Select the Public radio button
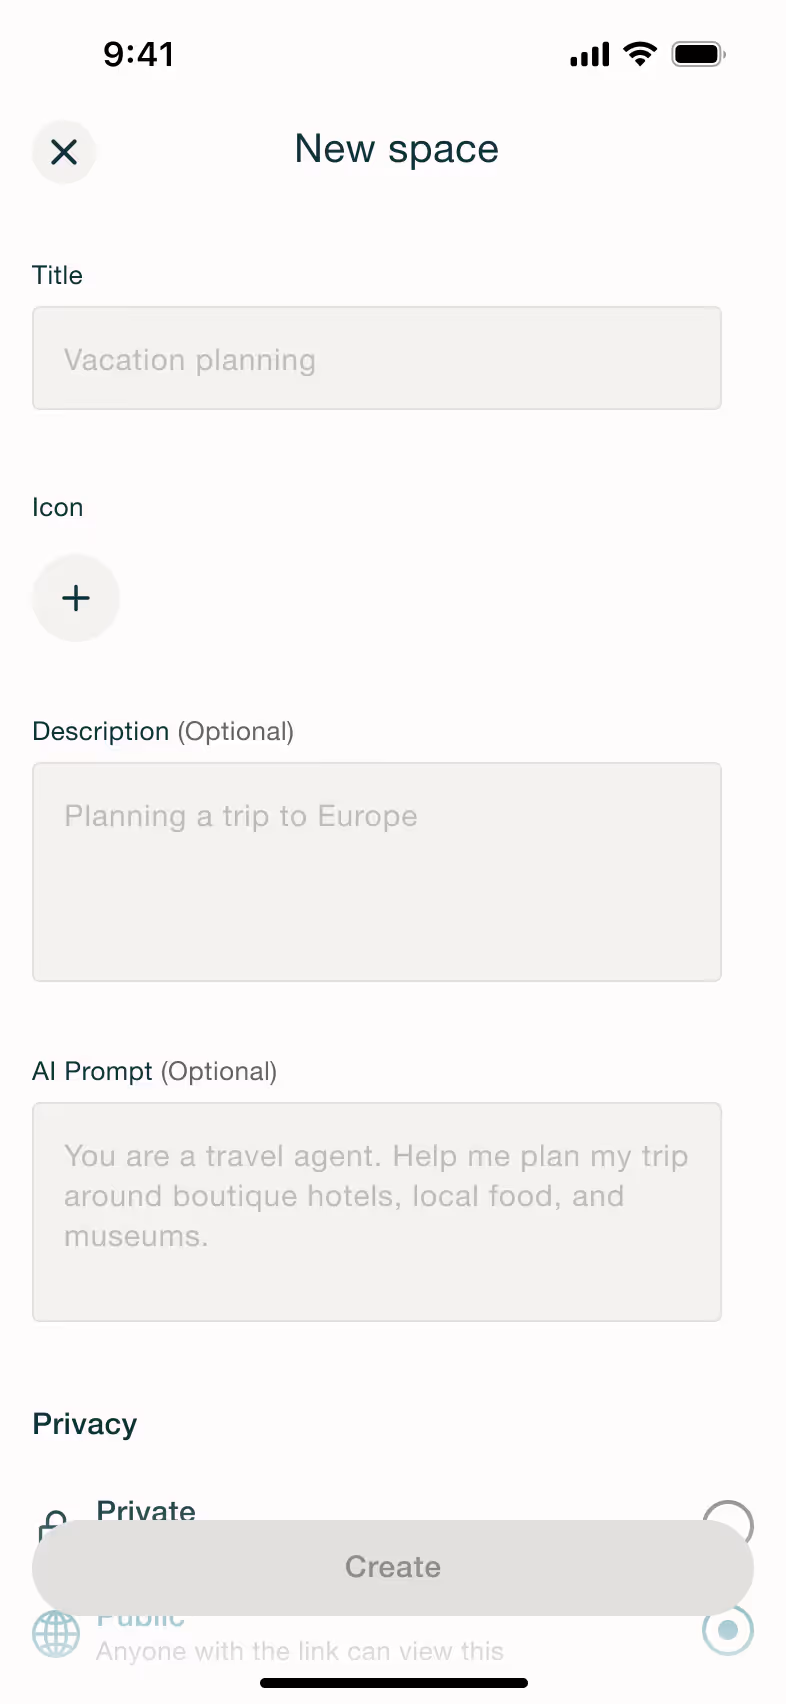 tap(728, 1632)
